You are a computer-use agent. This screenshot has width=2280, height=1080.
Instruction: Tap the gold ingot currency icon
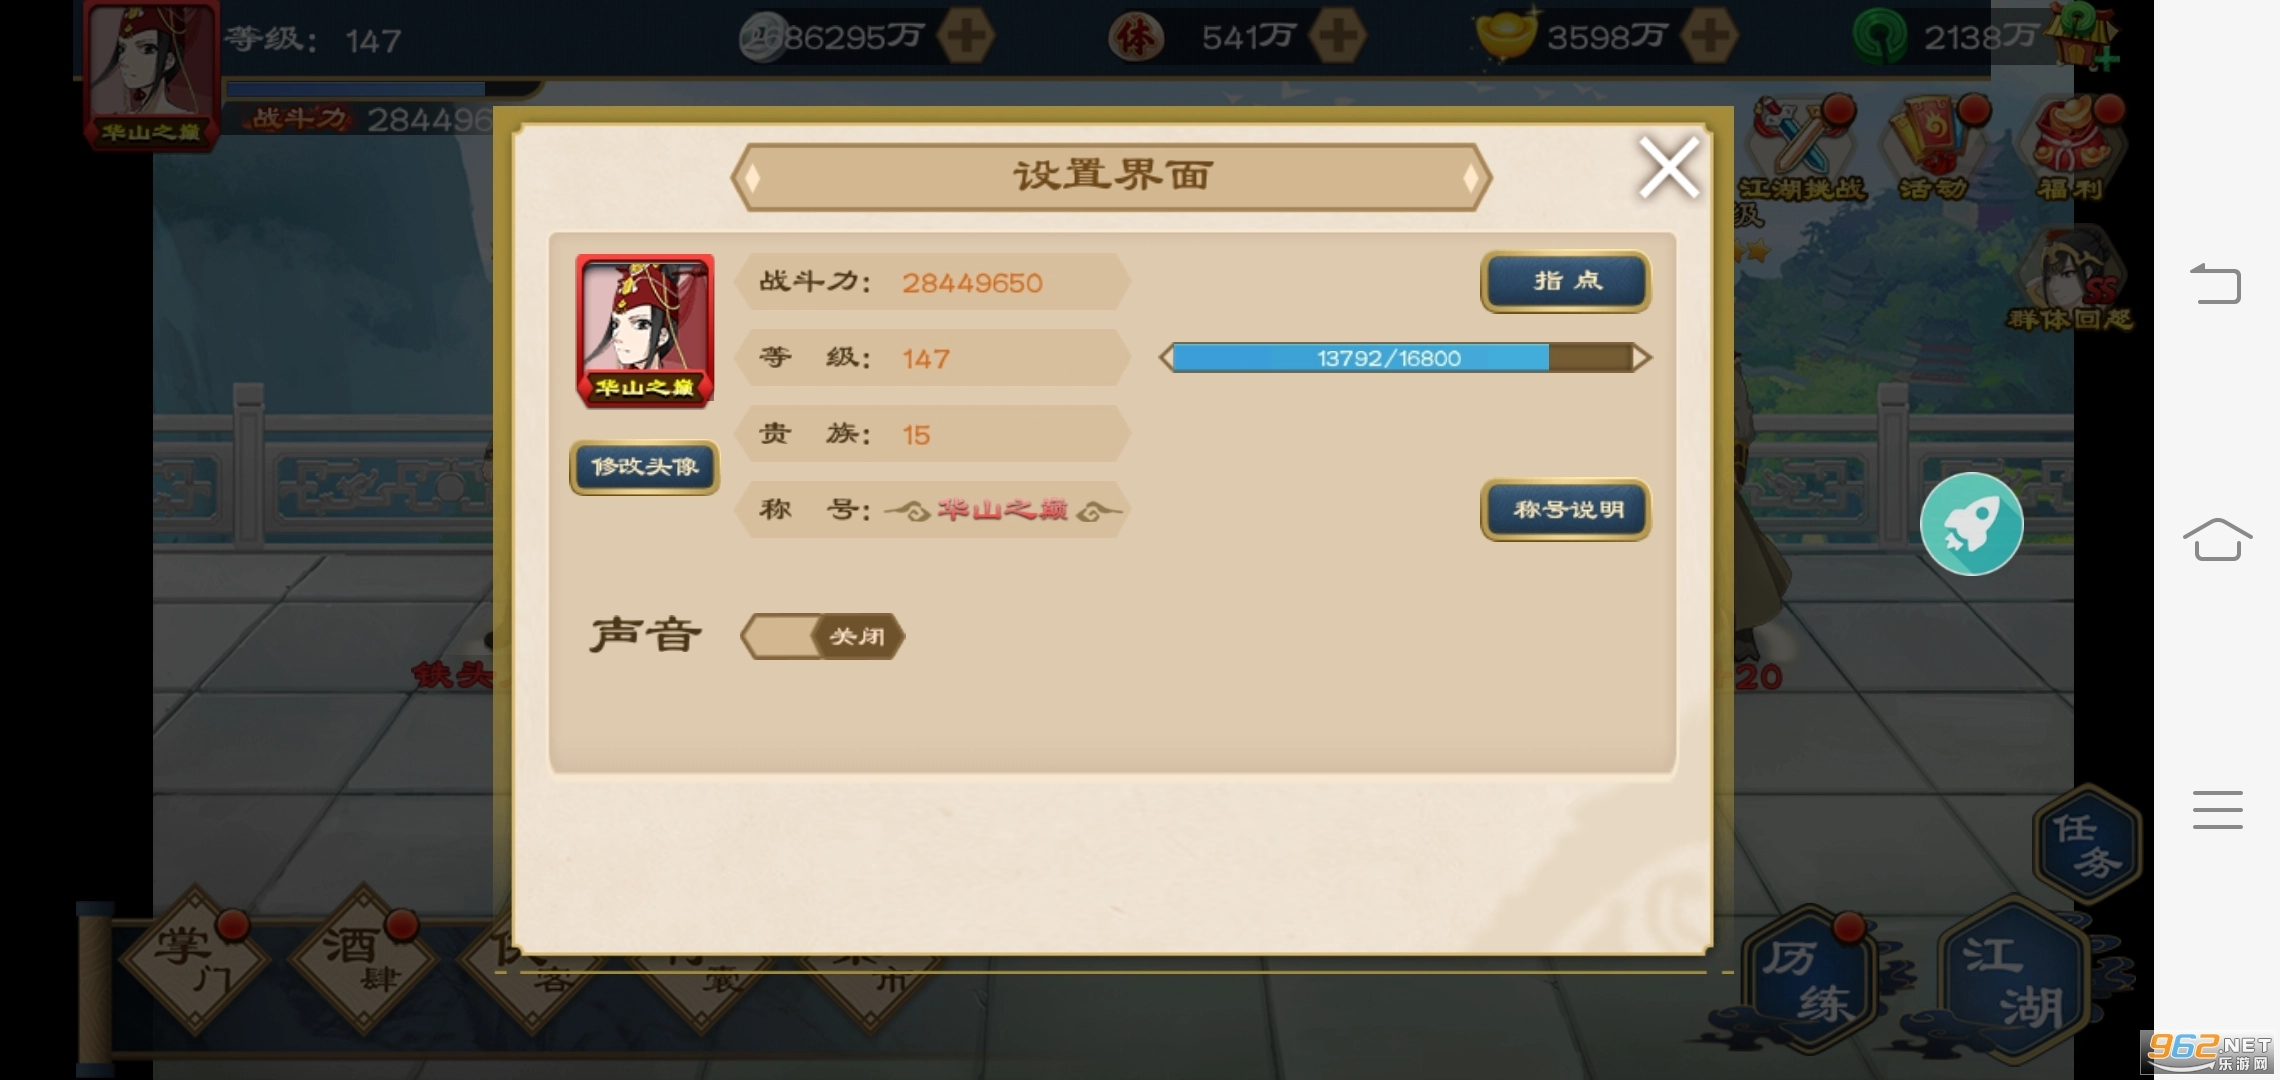click(x=1505, y=36)
